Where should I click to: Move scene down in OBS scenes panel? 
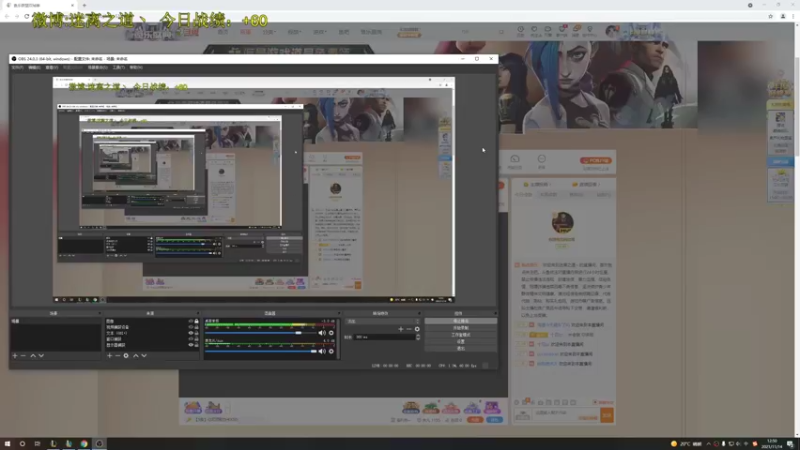[41, 356]
